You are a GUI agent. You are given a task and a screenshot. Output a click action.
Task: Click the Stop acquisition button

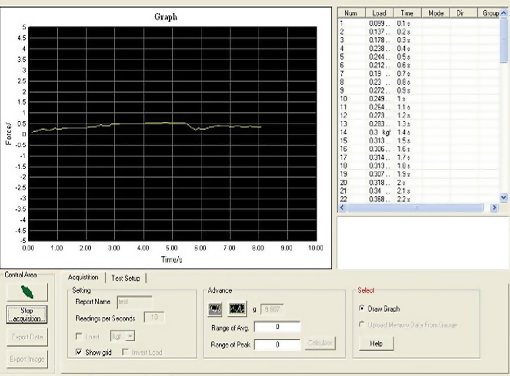[27, 314]
